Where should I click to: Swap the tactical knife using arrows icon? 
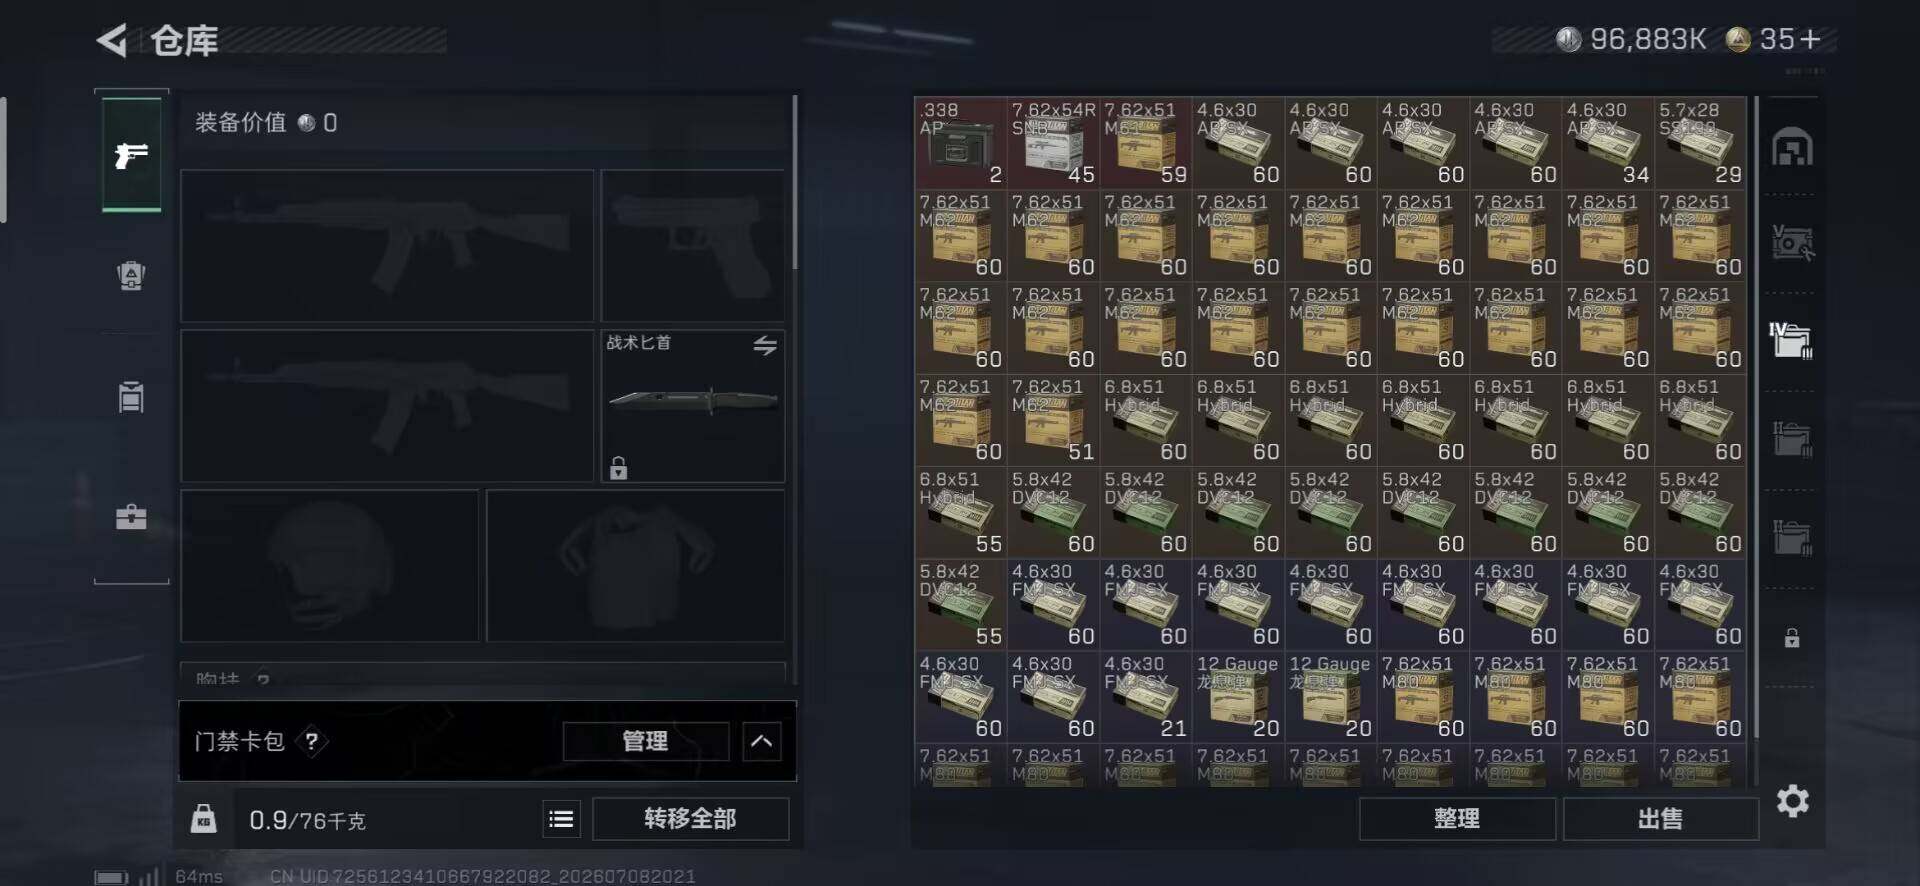[765, 345]
